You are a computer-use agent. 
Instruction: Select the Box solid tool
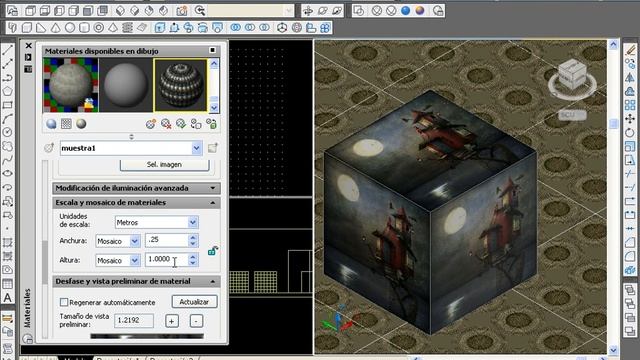27,27
